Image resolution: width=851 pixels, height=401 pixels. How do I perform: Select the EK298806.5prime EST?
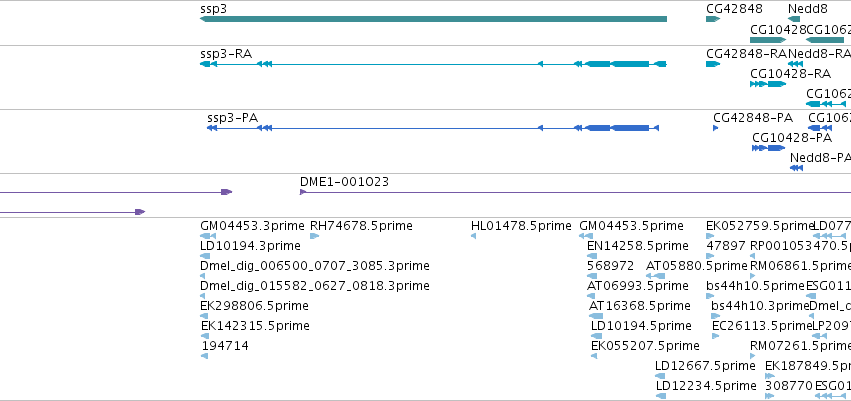point(204,316)
